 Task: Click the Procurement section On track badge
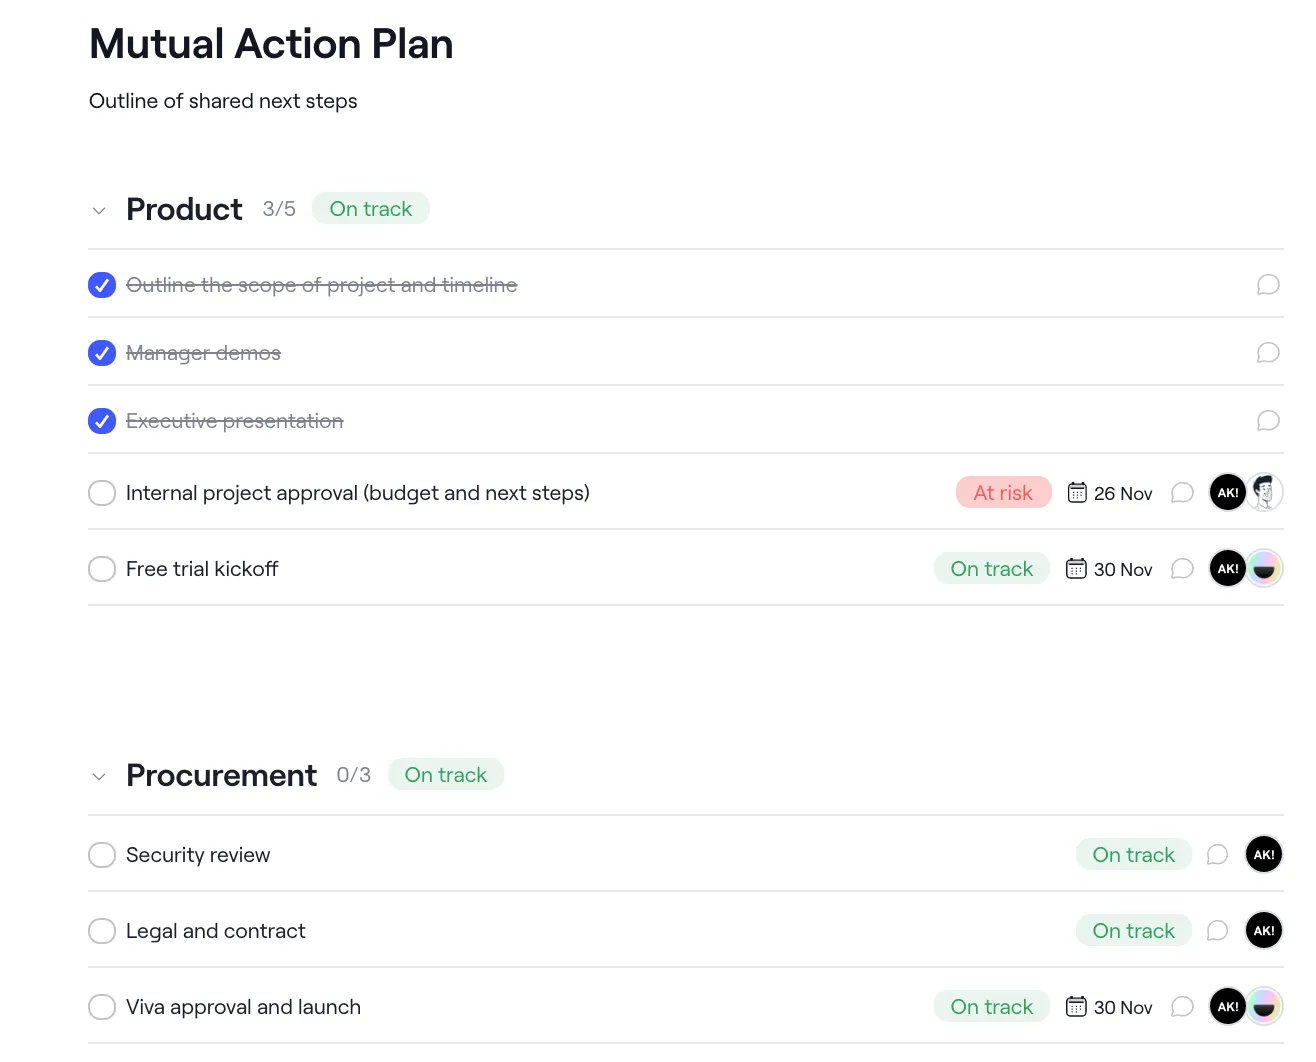tap(445, 775)
